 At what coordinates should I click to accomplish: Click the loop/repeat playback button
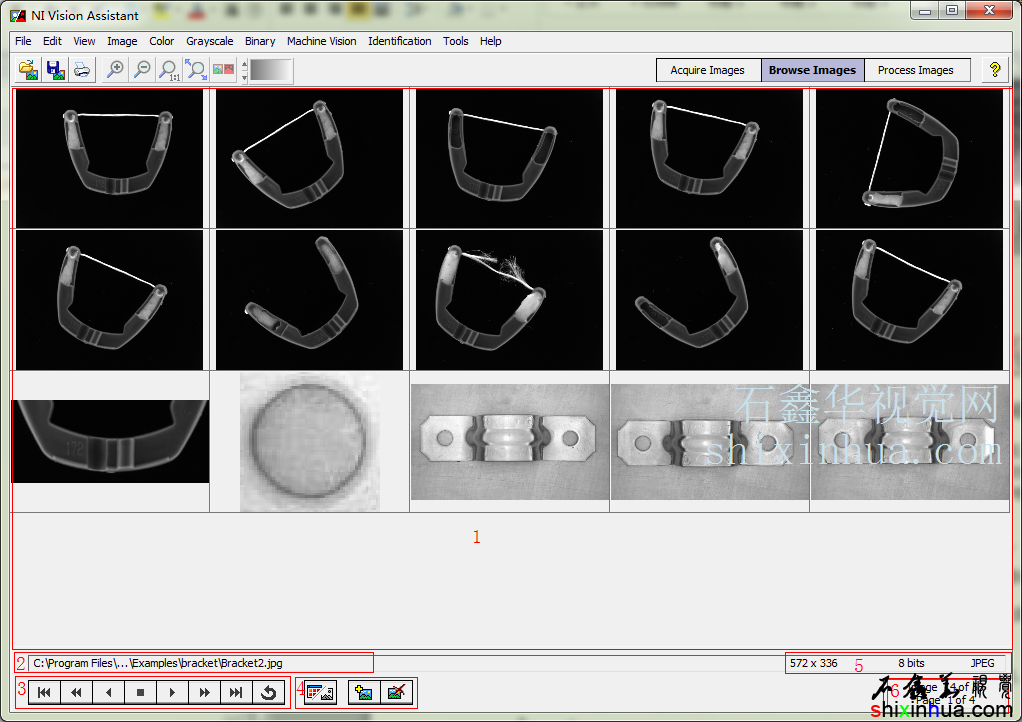[x=268, y=692]
